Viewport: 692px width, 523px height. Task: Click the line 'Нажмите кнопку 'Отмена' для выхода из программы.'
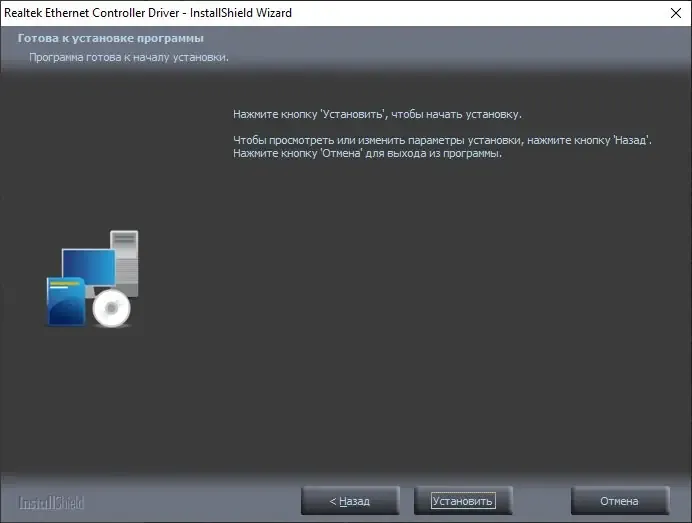pos(368,154)
